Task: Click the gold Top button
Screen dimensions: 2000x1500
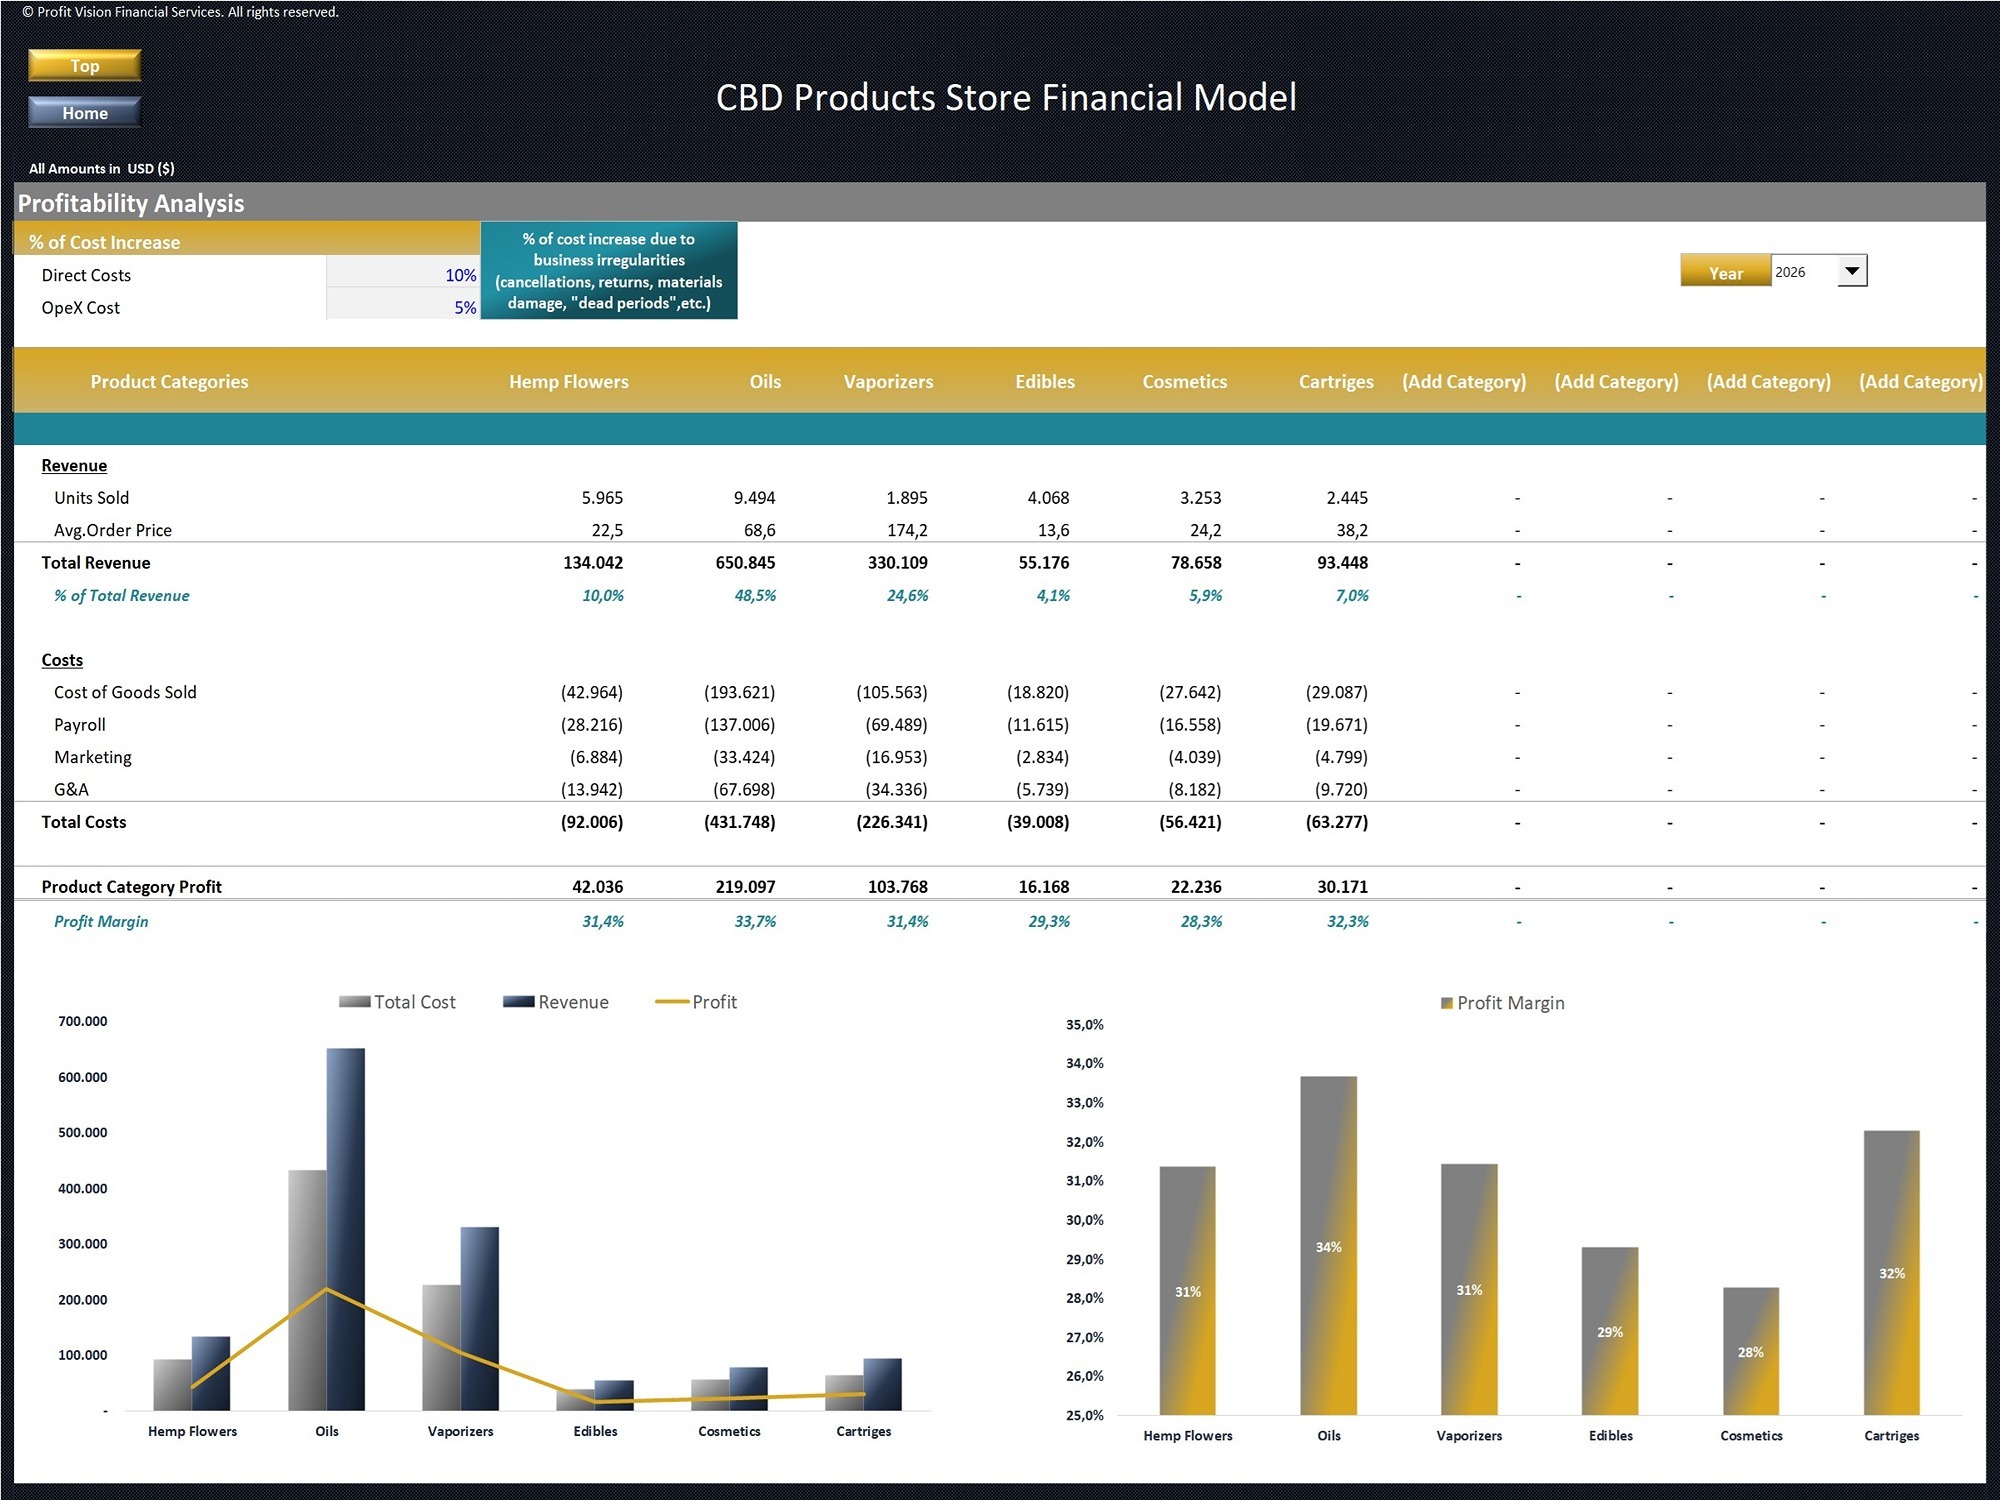Action: tap(84, 65)
